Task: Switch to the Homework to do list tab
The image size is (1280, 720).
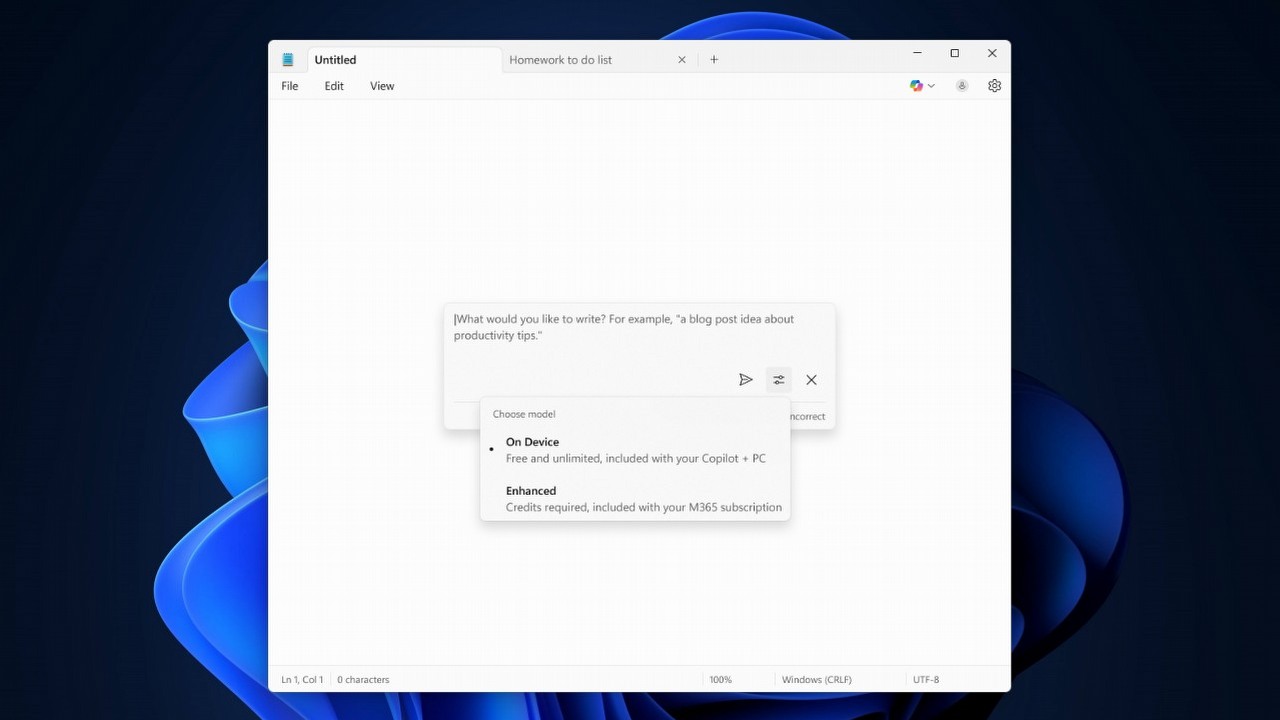Action: click(560, 59)
